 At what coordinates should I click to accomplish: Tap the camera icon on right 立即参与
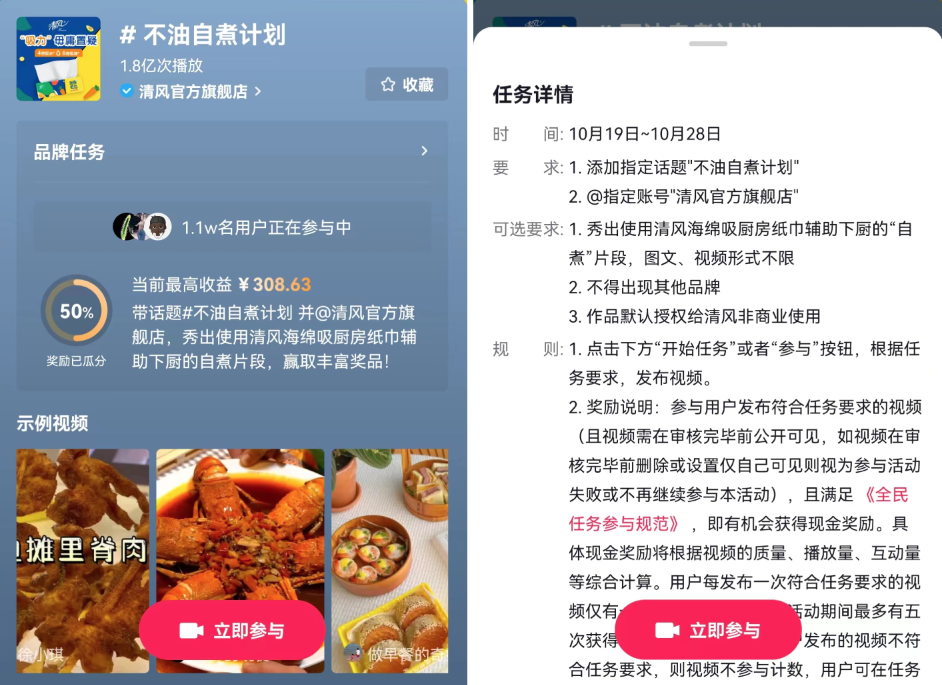(x=667, y=630)
